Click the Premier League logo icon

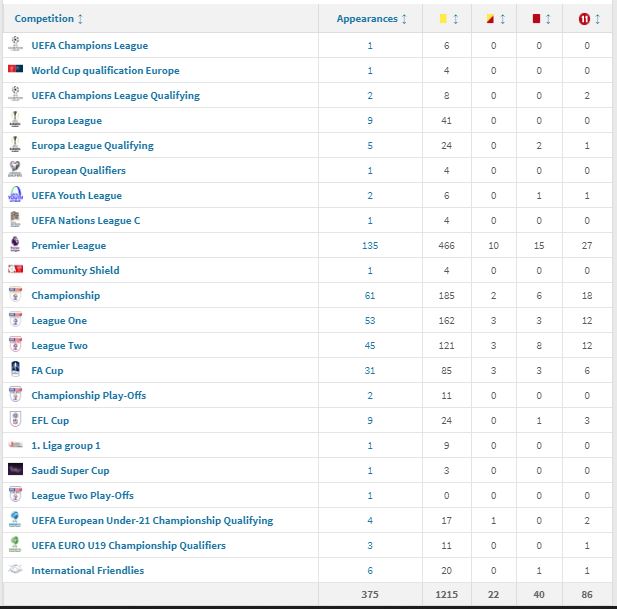point(15,245)
